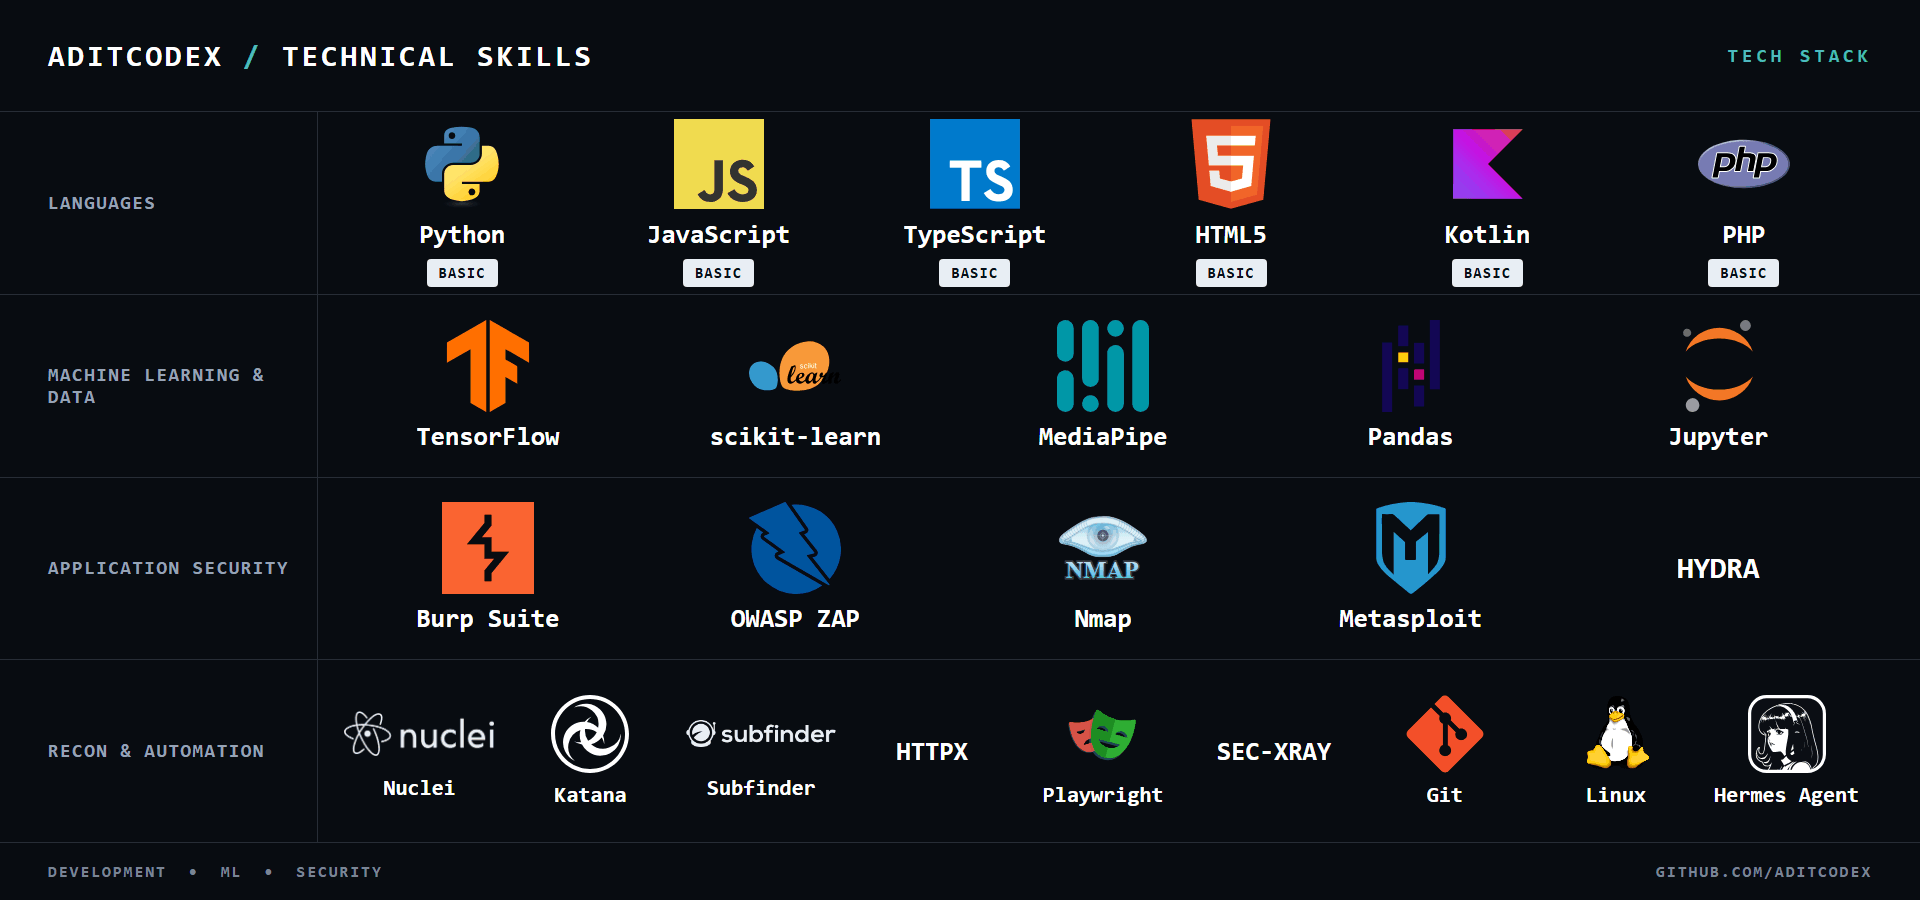Click the Jupyter logo
The width and height of the screenshot is (1920, 900).
1718,366
